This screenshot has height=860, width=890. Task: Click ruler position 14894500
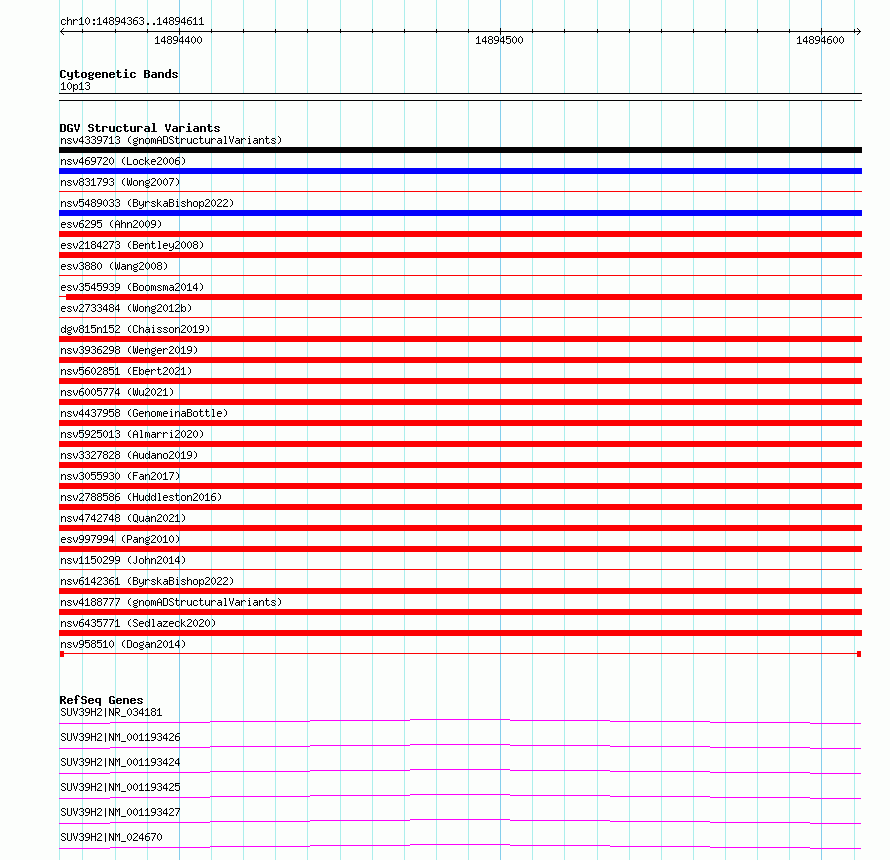point(499,40)
